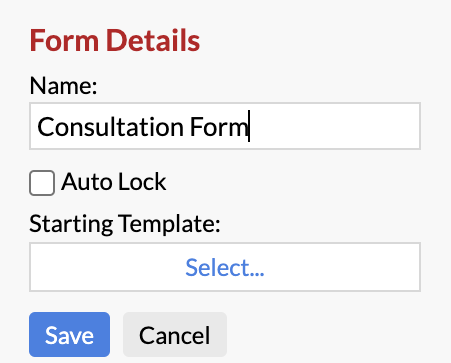This screenshot has height=363, width=451.
Task: Dismiss the dialog with the Cancel button
Action: (175, 334)
